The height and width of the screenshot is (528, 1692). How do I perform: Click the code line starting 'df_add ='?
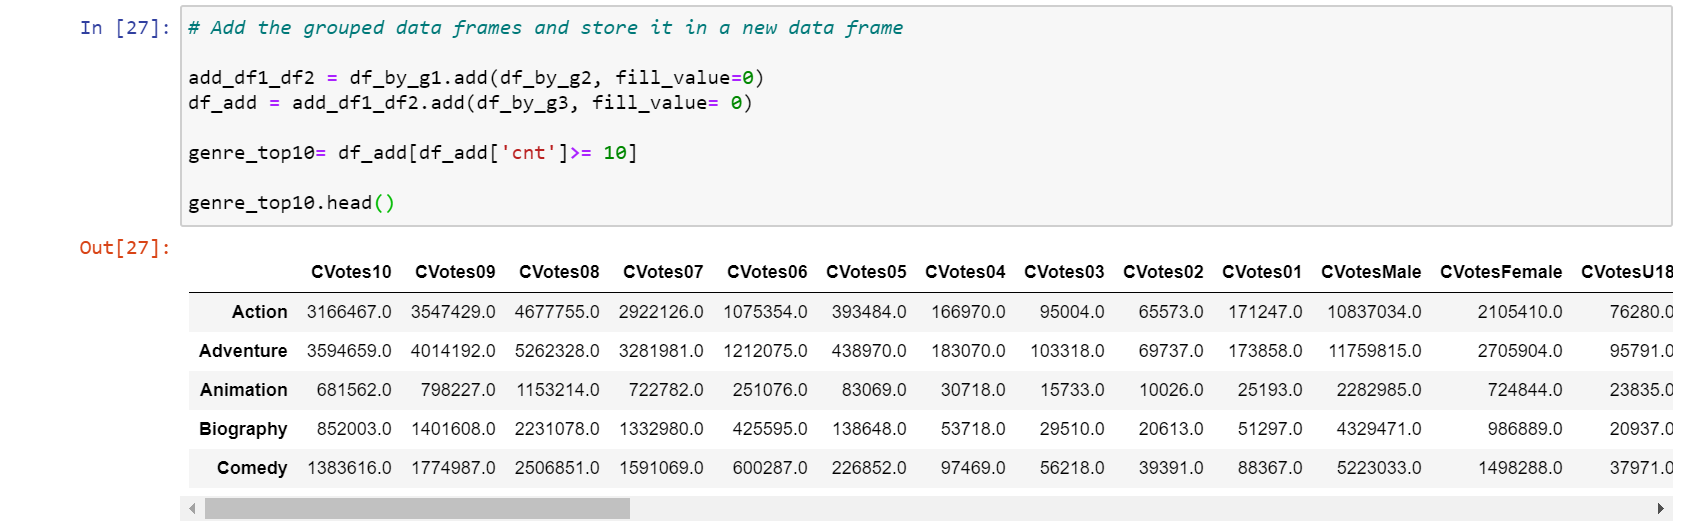(470, 103)
